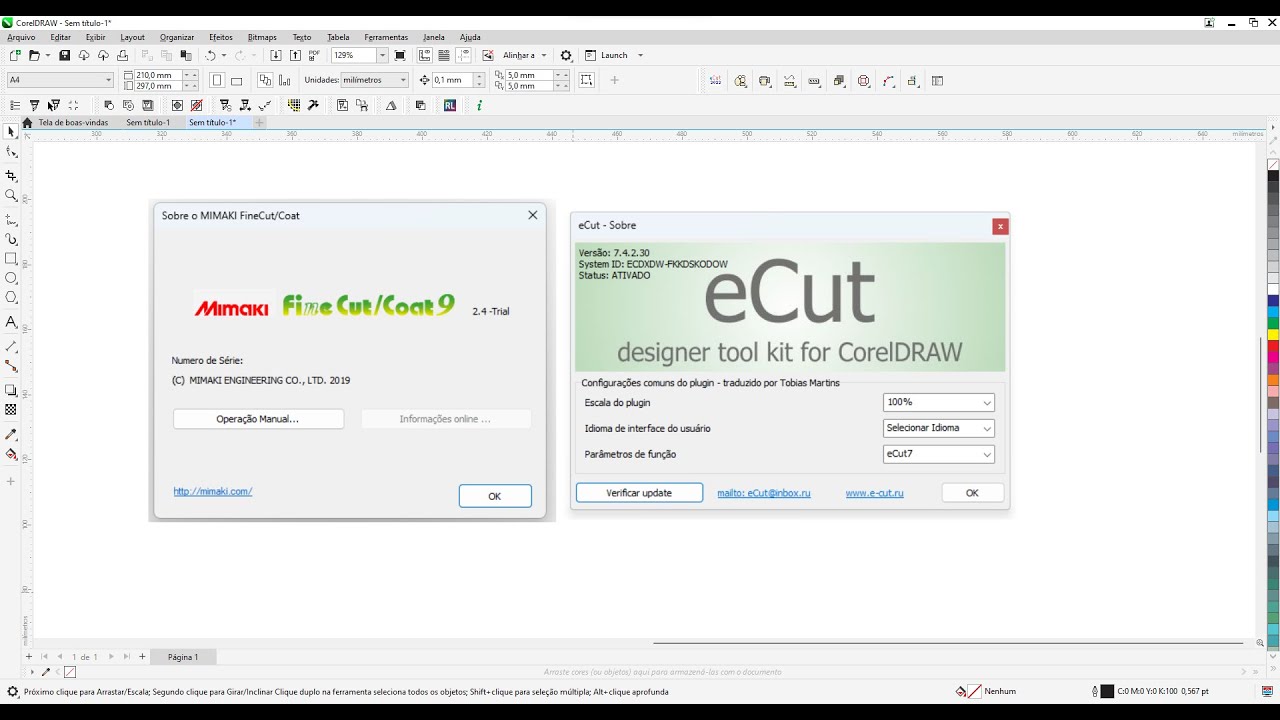Open the Unidades milímetros dropdown
The image size is (1280, 720).
[403, 80]
